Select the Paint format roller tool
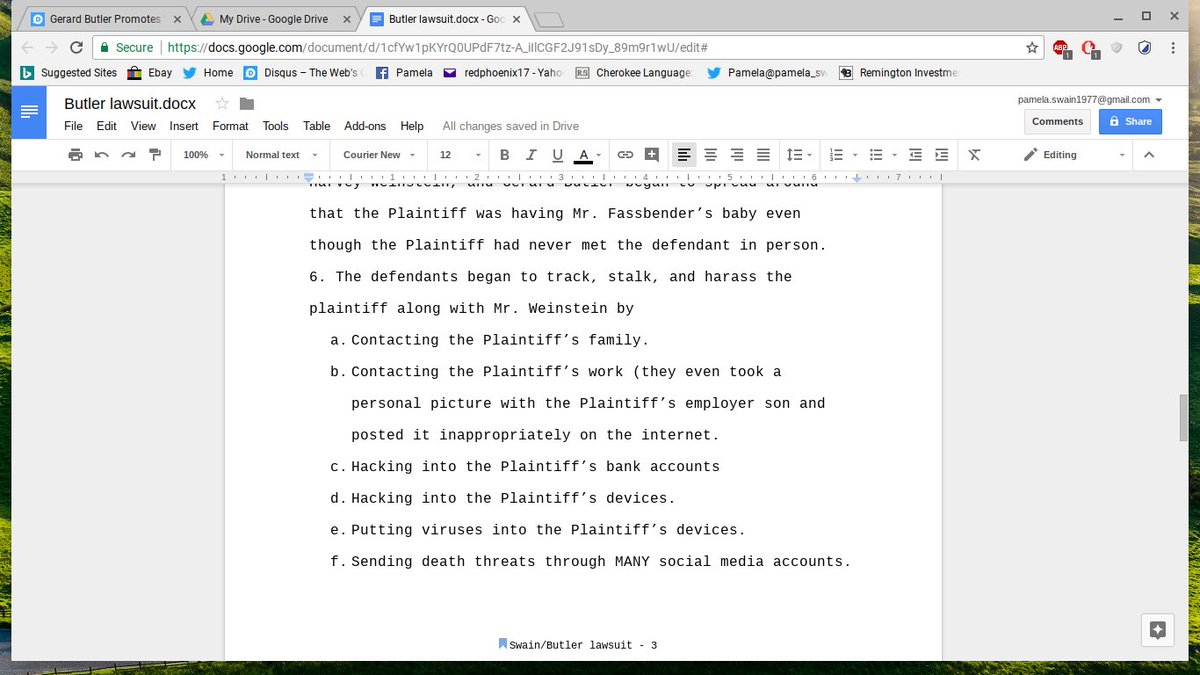1200x675 pixels. (155, 155)
